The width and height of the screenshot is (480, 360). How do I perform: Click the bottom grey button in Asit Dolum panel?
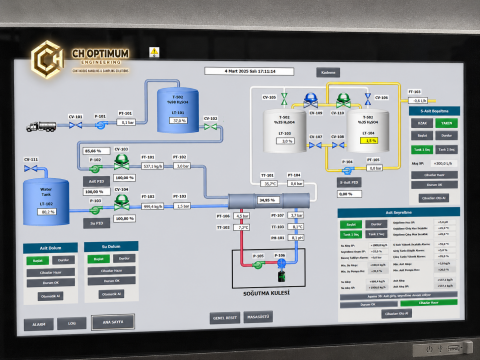click(x=51, y=296)
